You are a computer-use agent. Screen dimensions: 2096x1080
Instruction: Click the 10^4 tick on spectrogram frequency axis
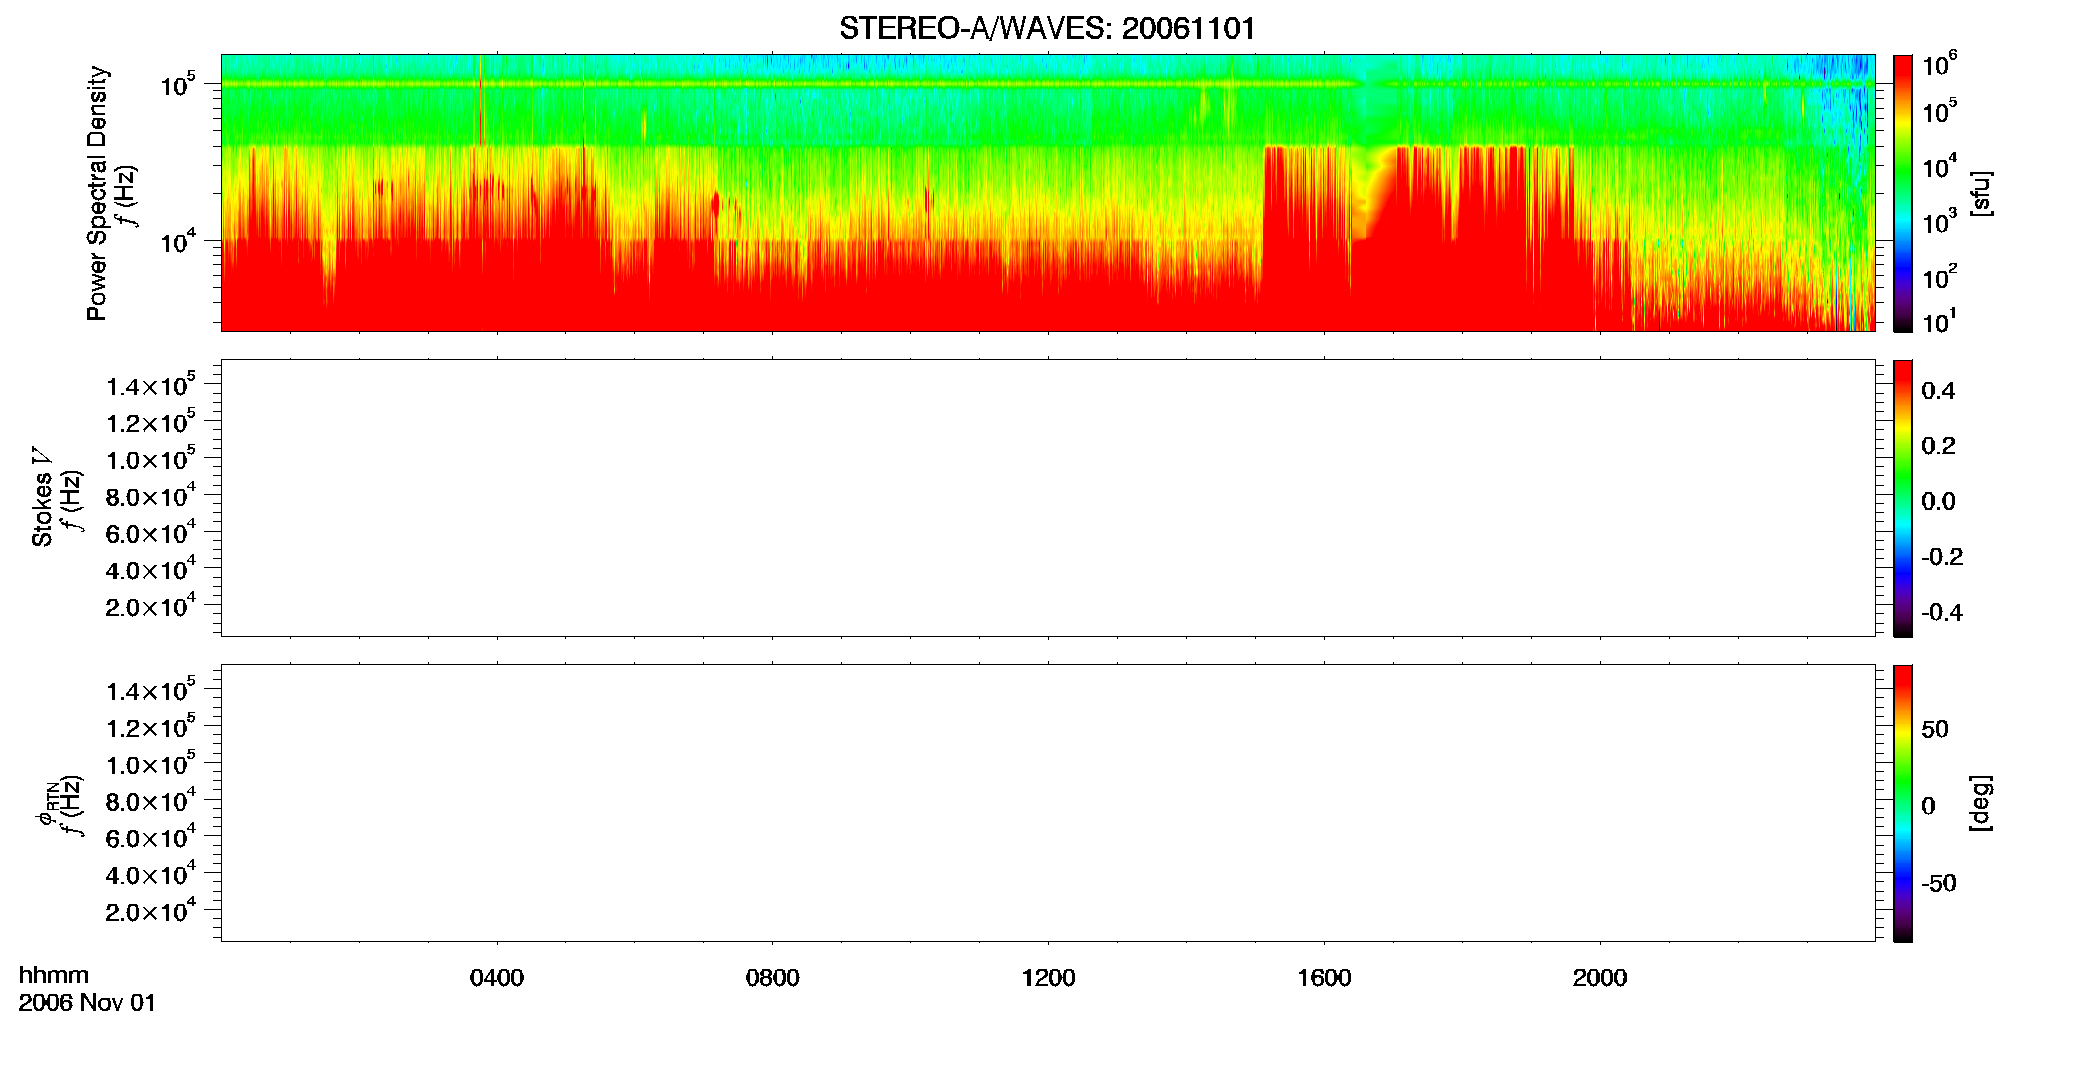tap(178, 240)
